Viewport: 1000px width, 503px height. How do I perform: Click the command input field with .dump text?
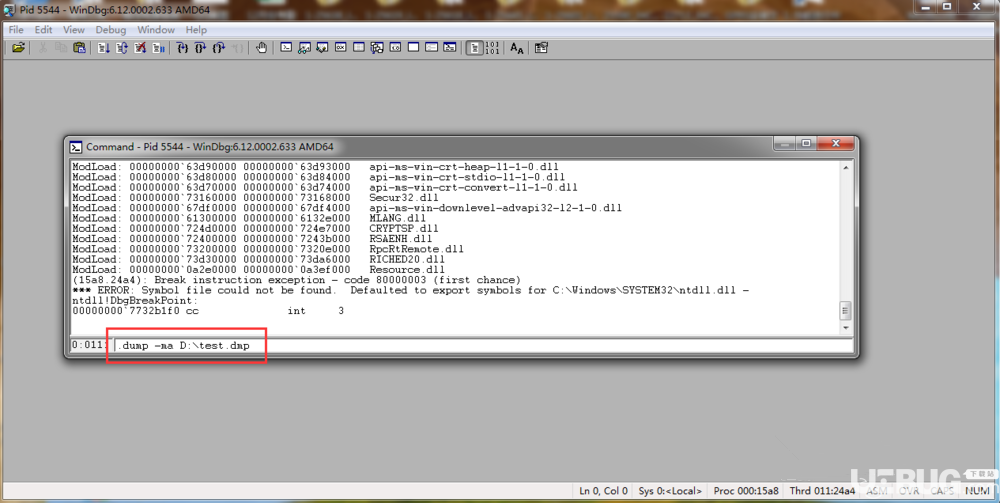click(483, 346)
